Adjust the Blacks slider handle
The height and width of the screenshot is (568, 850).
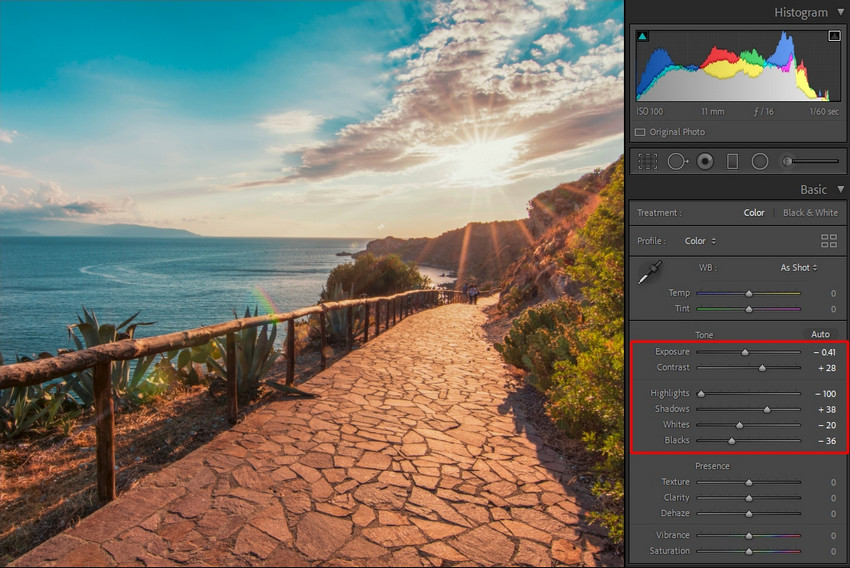pyautogui.click(x=732, y=441)
